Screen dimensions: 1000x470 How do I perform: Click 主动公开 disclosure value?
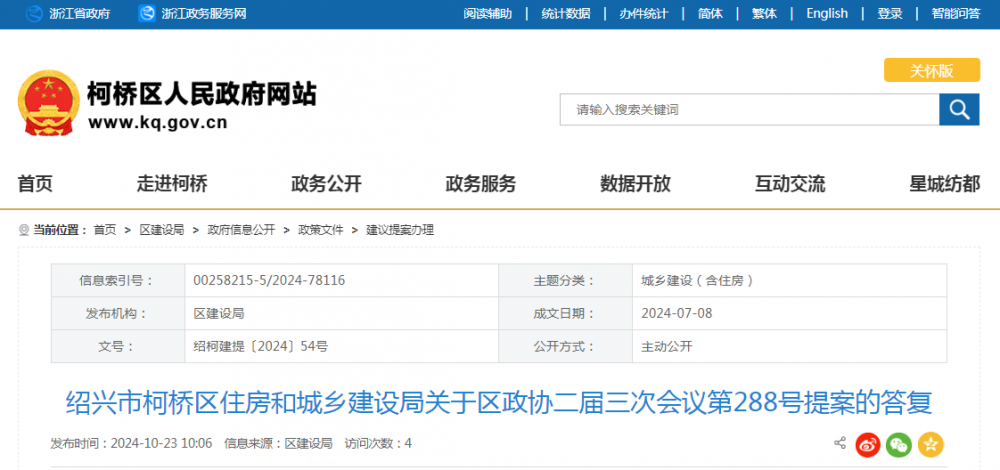(666, 346)
